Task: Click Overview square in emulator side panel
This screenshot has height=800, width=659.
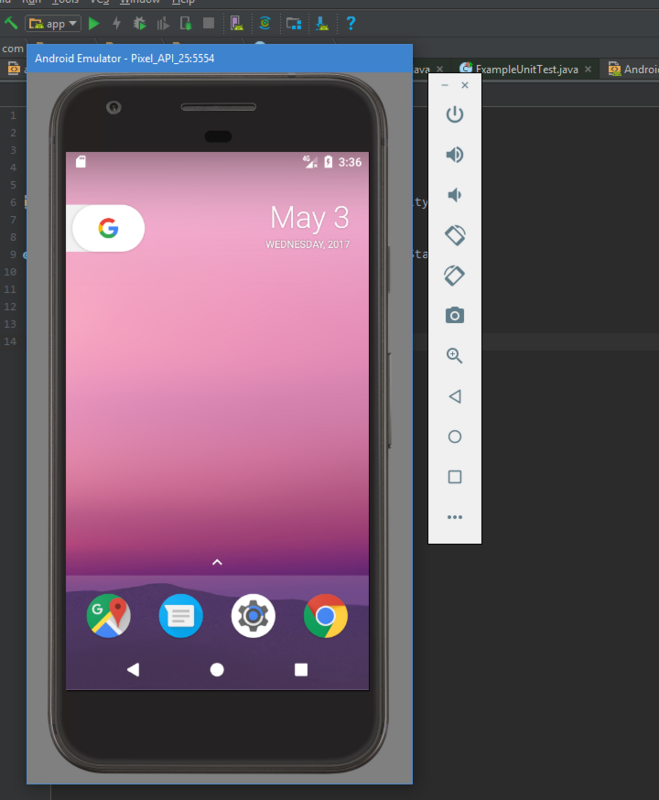Action: [454, 477]
